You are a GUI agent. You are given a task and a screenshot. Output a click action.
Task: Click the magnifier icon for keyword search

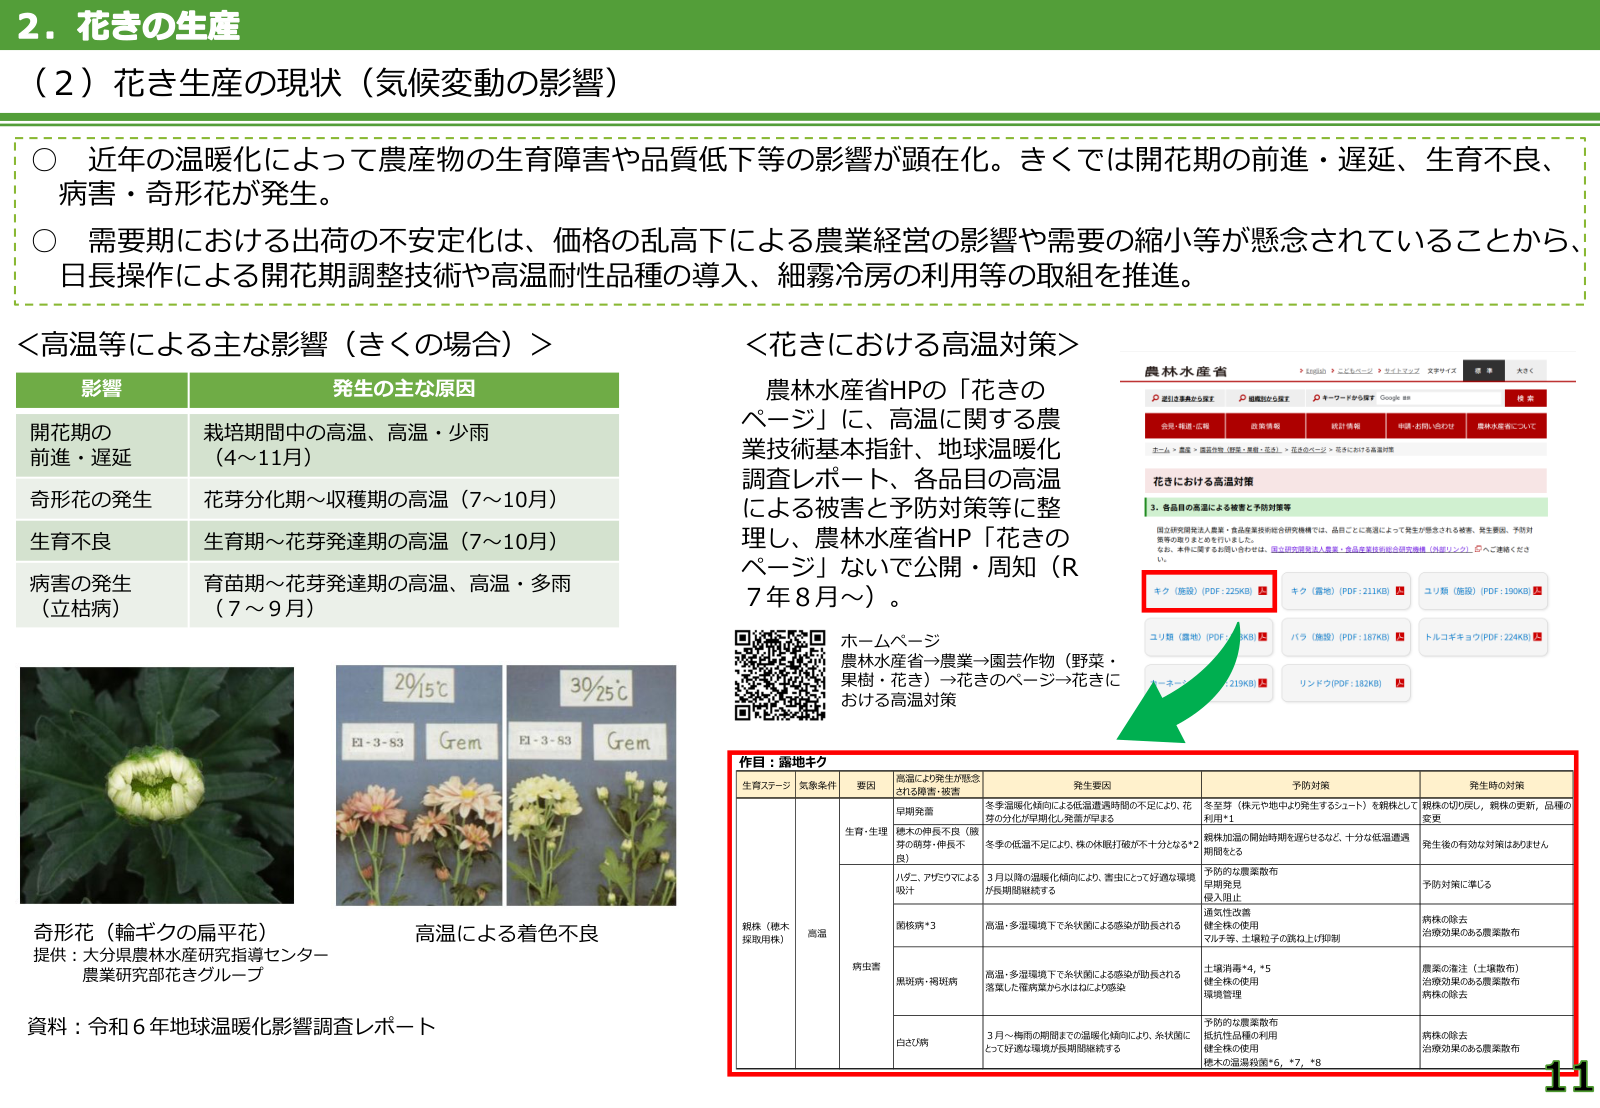[x=1317, y=398]
